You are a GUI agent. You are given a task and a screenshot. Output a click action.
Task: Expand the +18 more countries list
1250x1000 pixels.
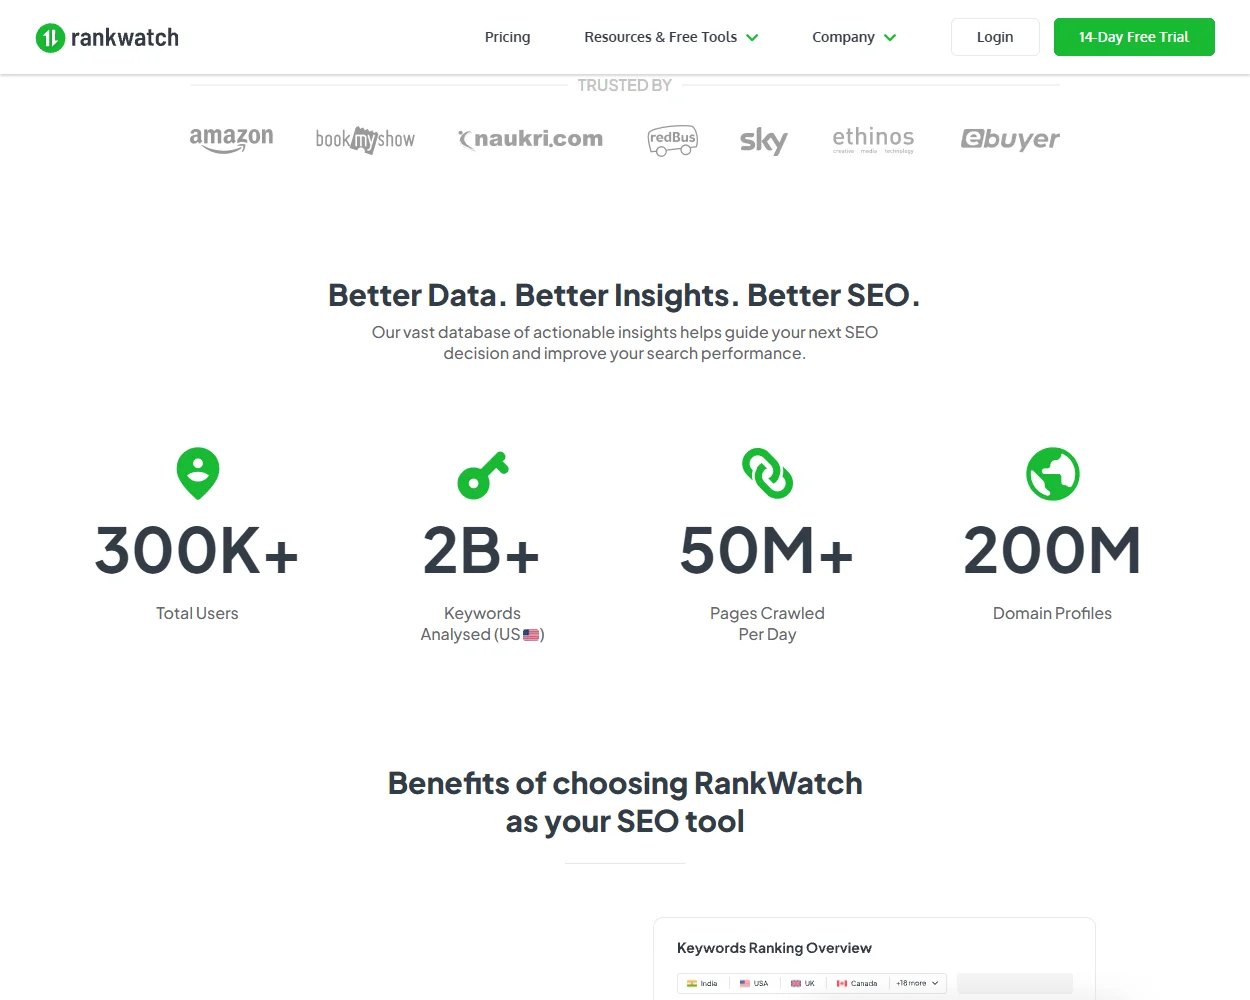915,983
